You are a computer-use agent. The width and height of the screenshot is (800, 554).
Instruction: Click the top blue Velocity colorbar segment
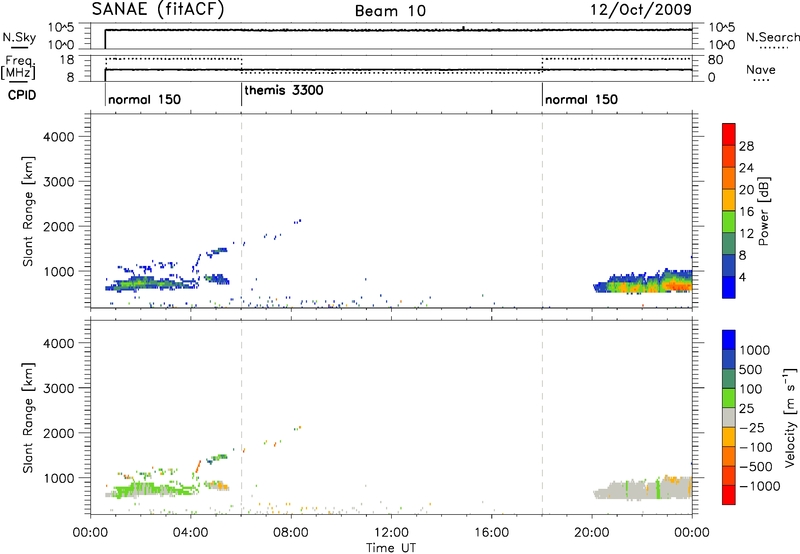coord(729,340)
